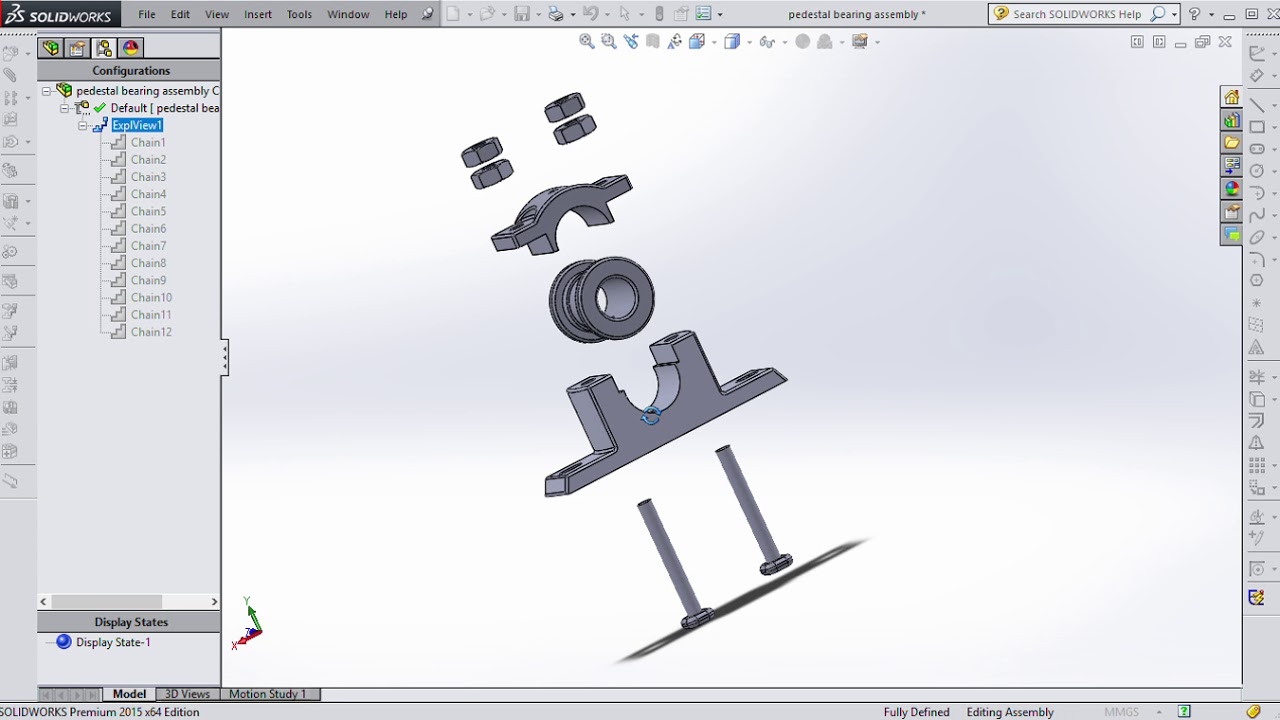Select the Chain12 explode step
1280x720 pixels.
point(151,332)
